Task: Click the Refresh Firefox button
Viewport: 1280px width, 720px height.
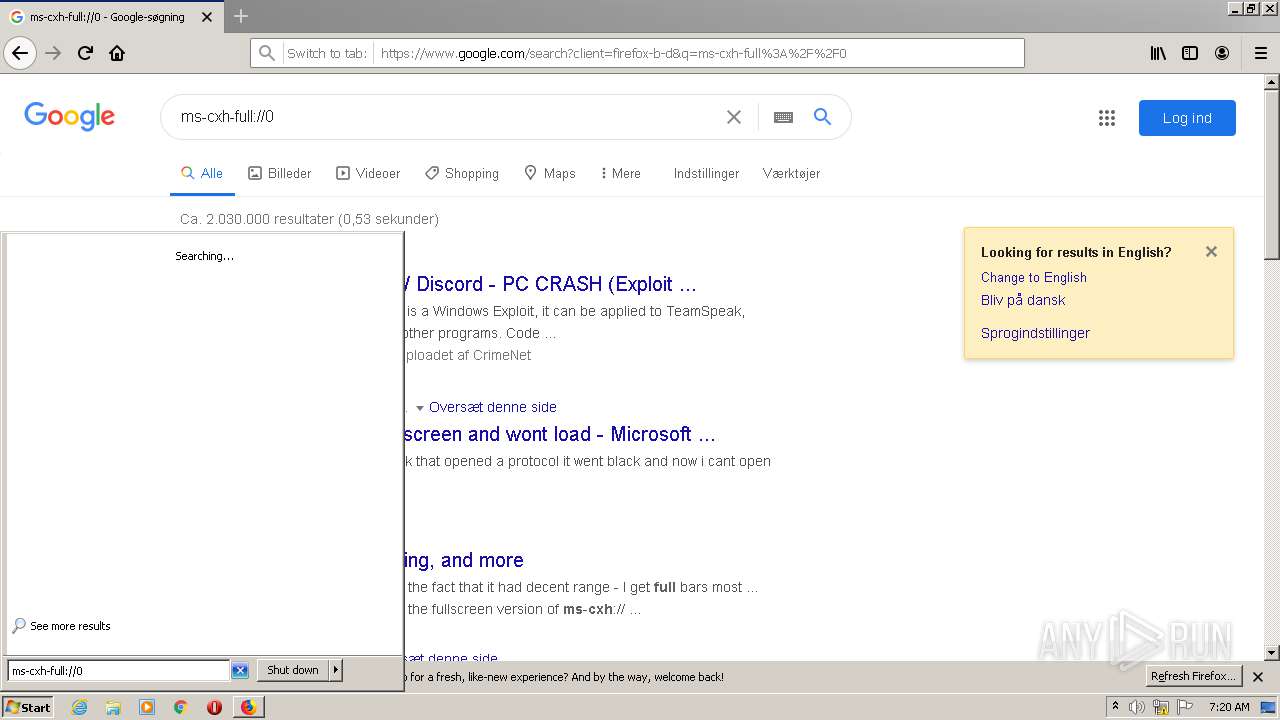Action: click(x=1193, y=676)
